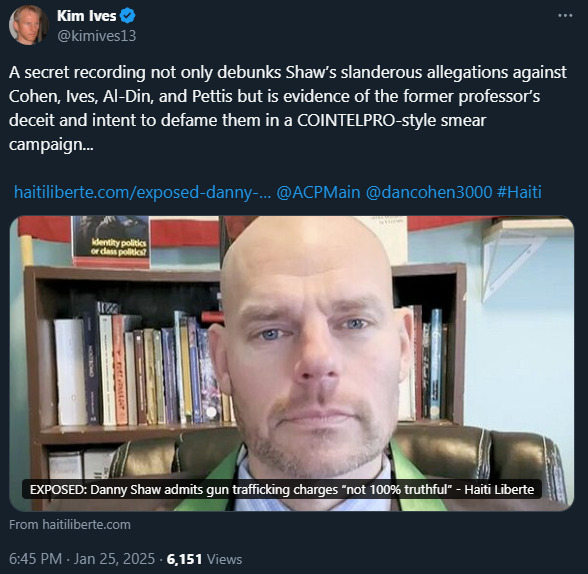Click the Kim Ives display name
Viewport: 588px width, 574px height.
pyautogui.click(x=87, y=16)
